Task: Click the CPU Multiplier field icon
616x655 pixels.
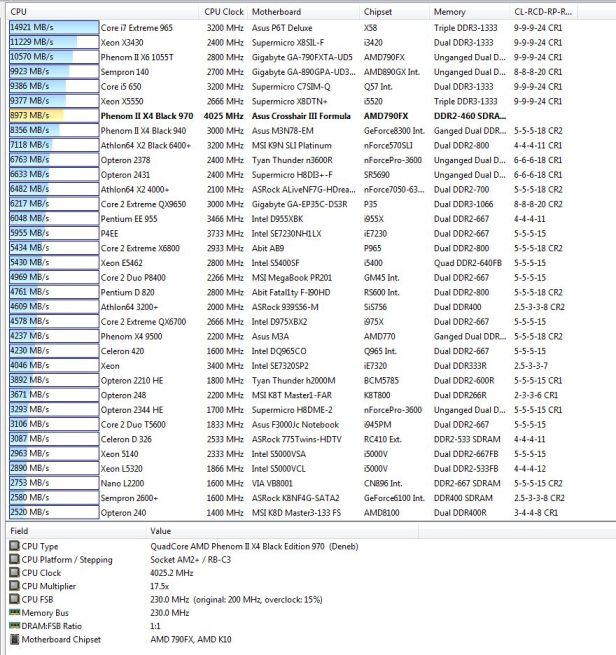Action: [15, 586]
